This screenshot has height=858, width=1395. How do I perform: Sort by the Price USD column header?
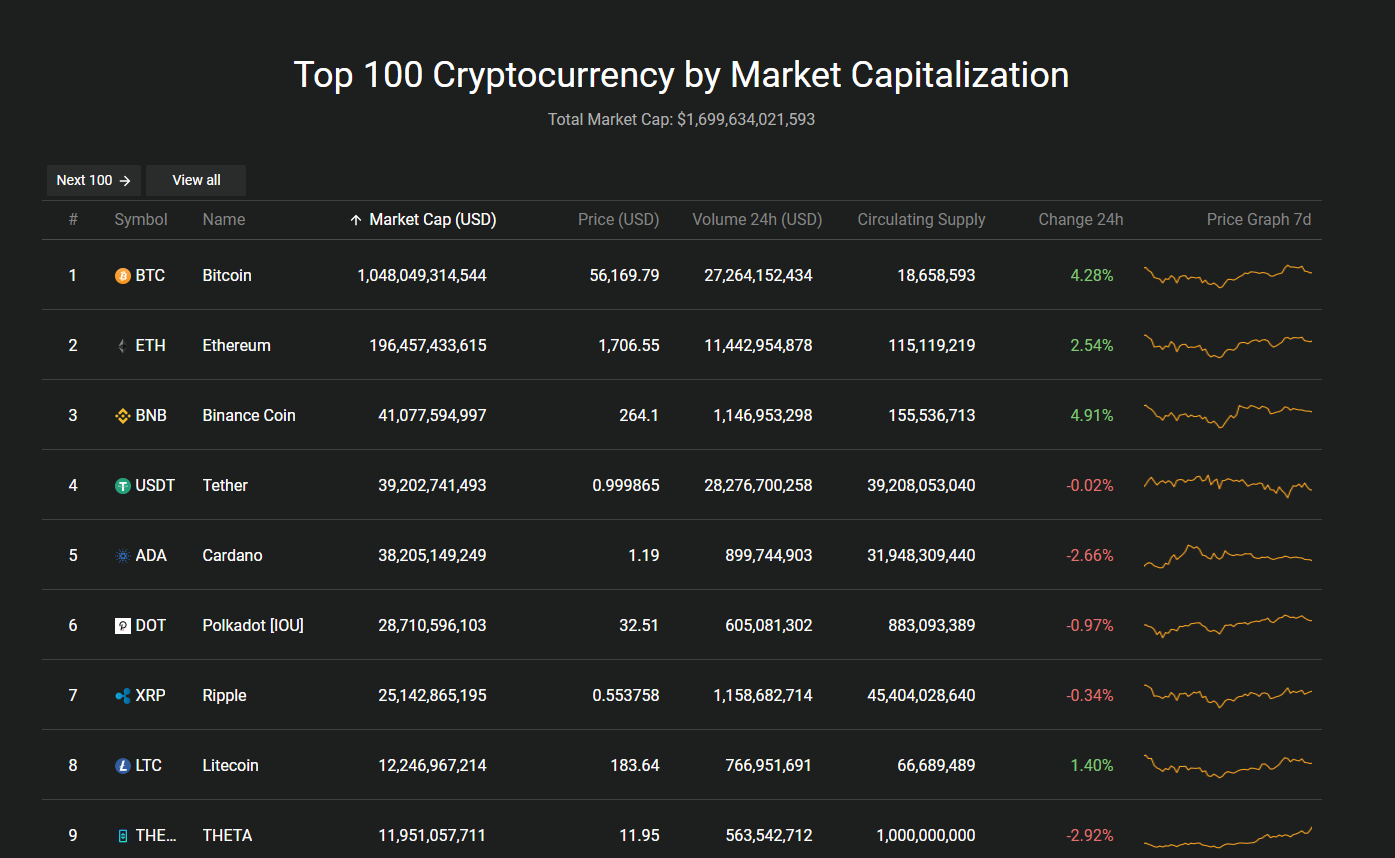(x=618, y=219)
